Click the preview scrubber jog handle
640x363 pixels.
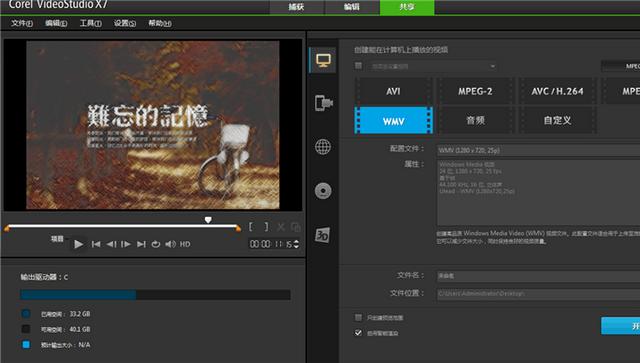click(208, 220)
